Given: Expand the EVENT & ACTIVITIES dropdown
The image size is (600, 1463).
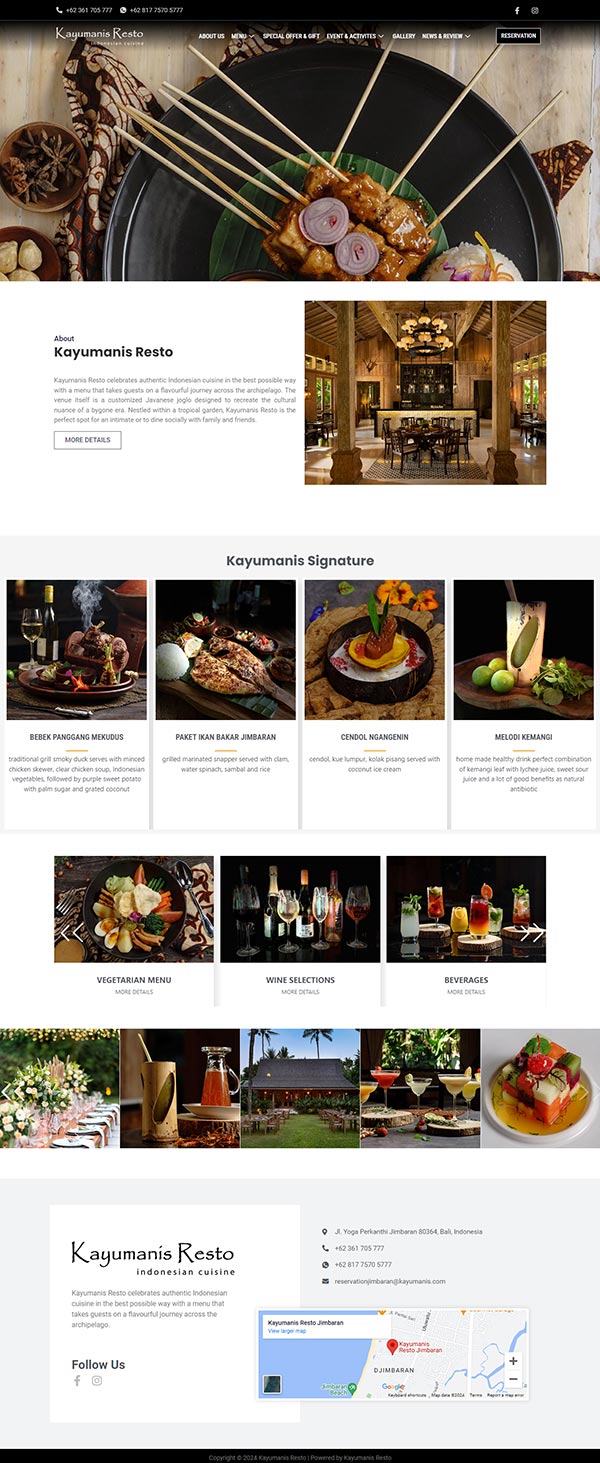Looking at the screenshot, I should pos(355,36).
